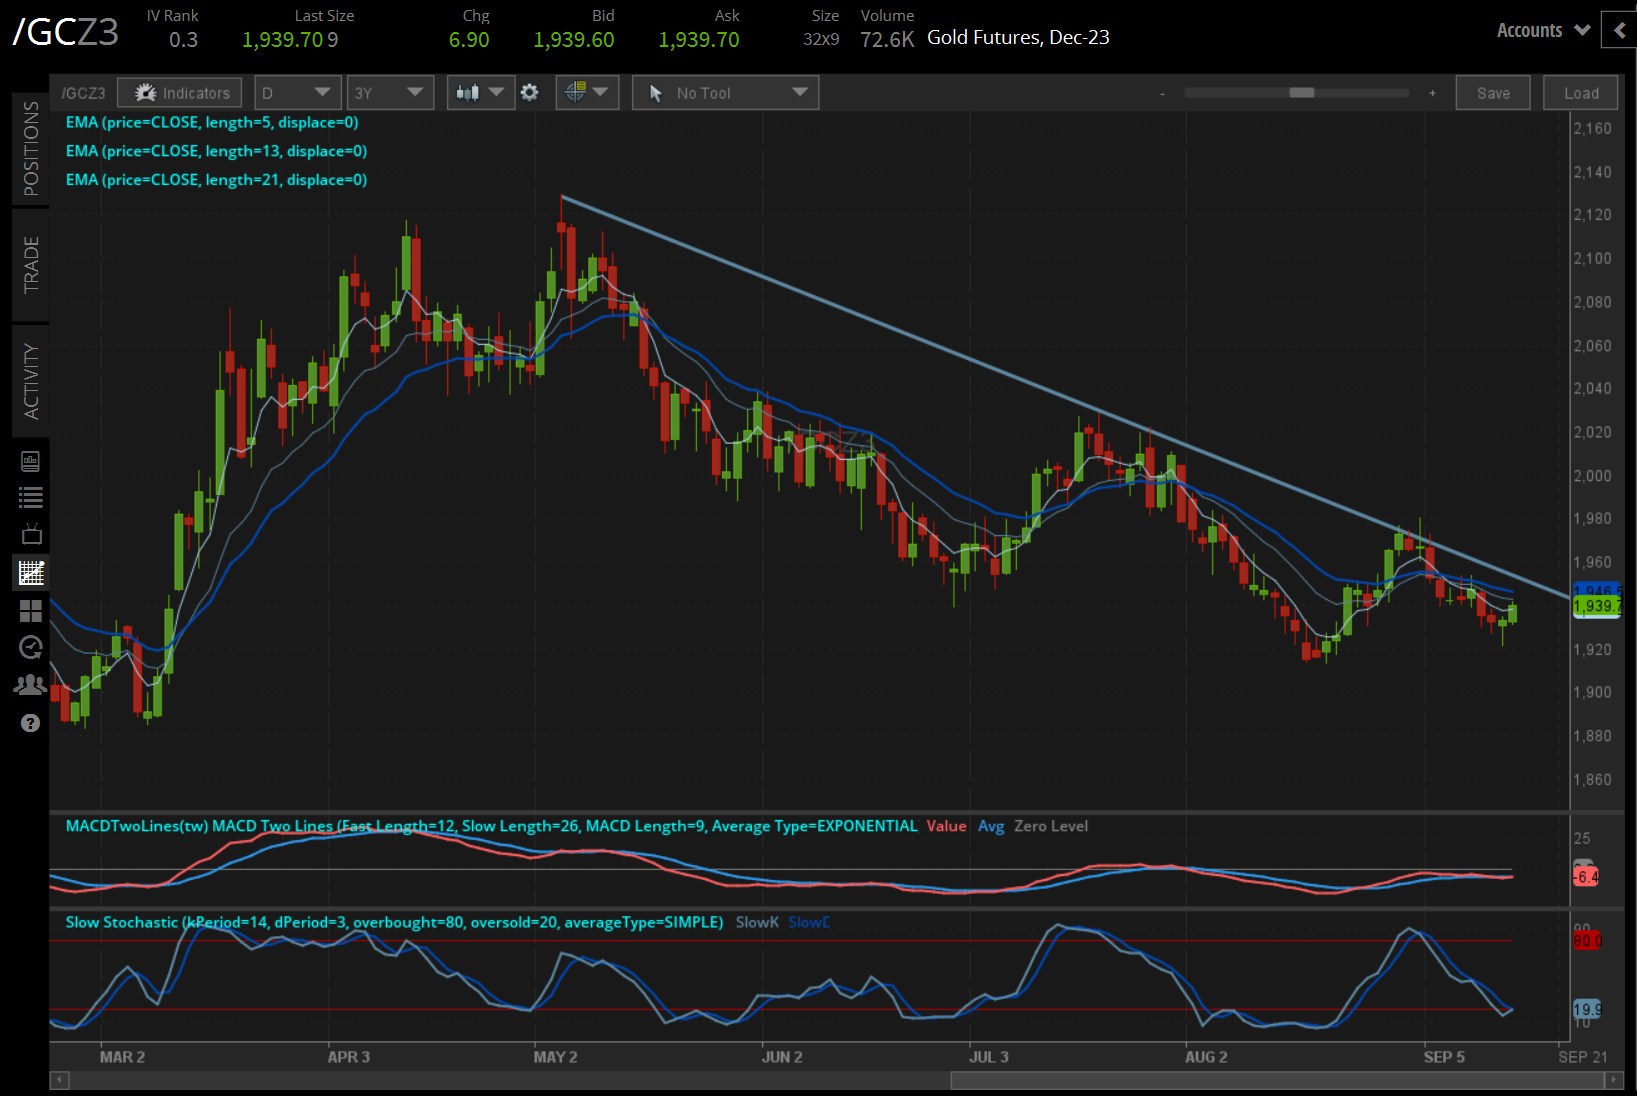Screen dimensions: 1637x1096
Task: Switch to the POSITIONS side tab
Action: point(31,148)
